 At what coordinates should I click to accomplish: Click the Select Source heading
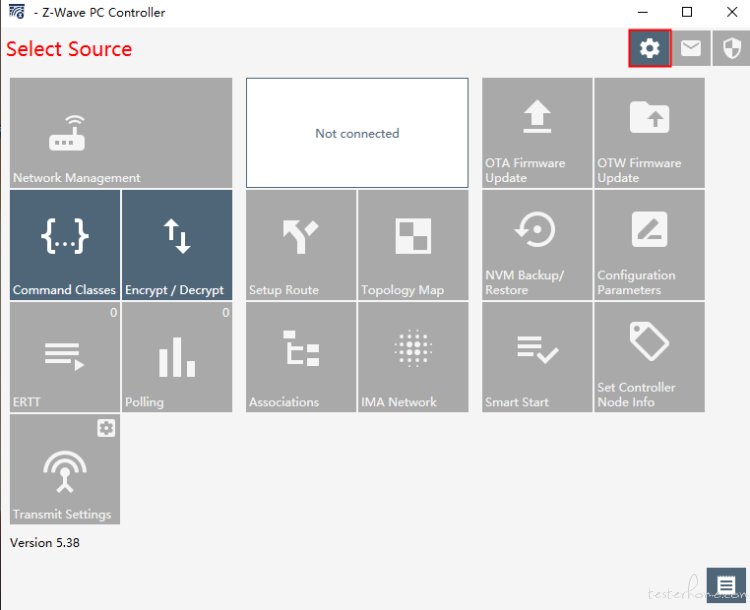pyautogui.click(x=69, y=49)
